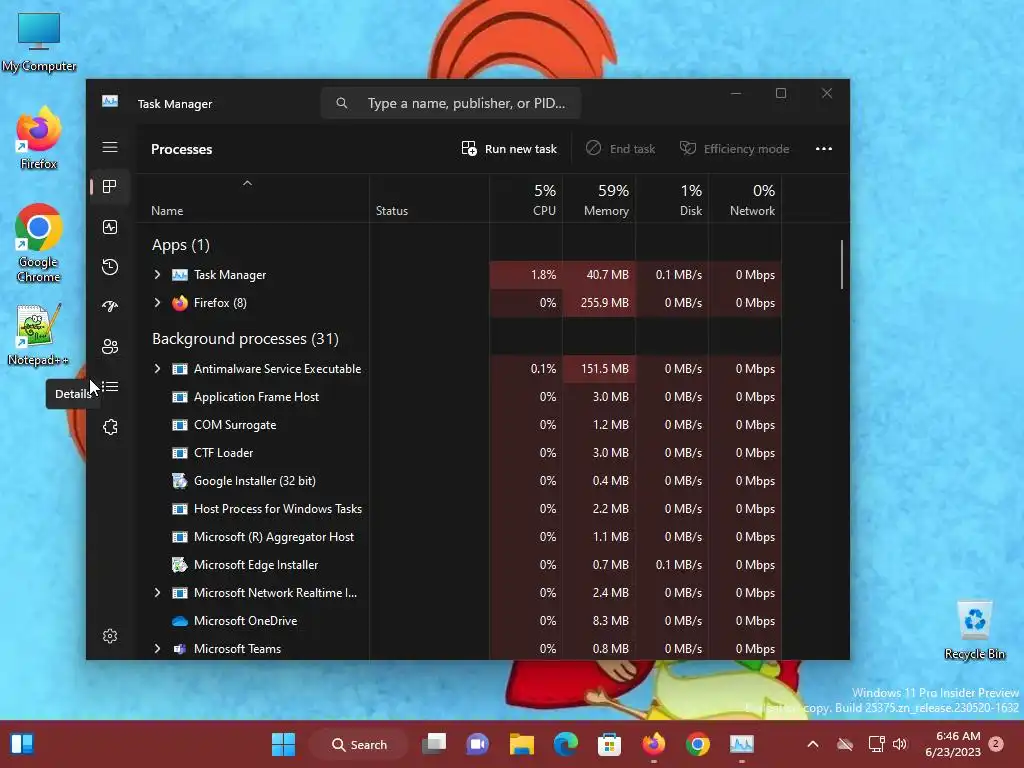Open the clock and date flyout
This screenshot has width=1024, height=768.
[953, 744]
